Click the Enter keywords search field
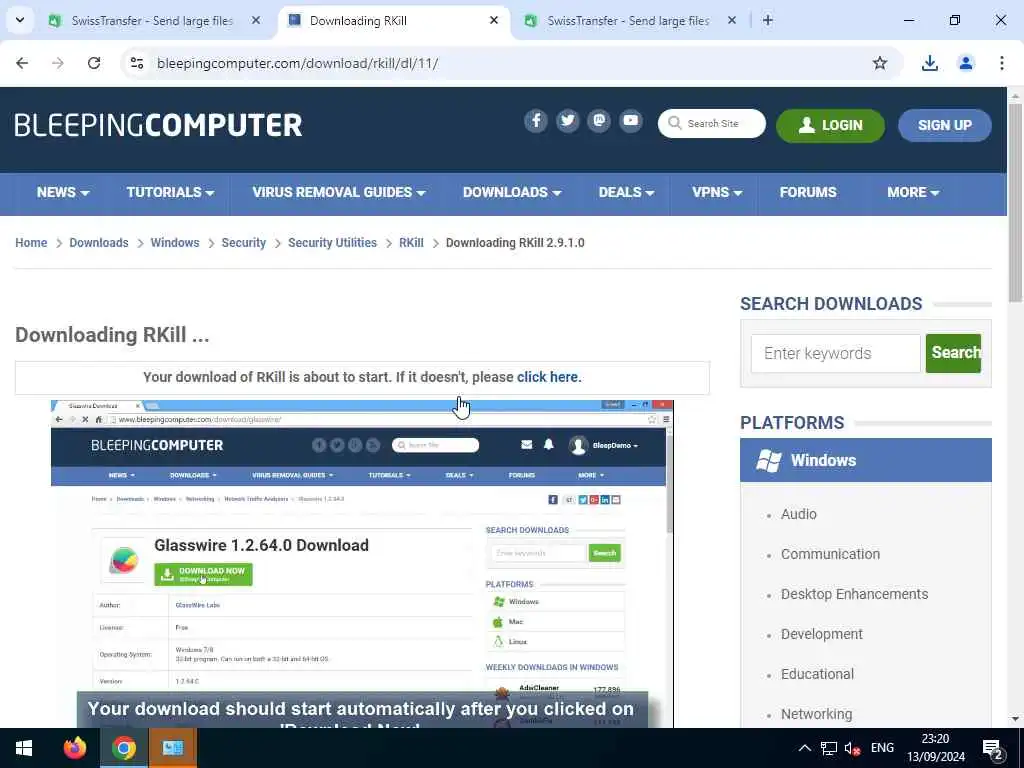The width and height of the screenshot is (1024, 768). click(835, 353)
